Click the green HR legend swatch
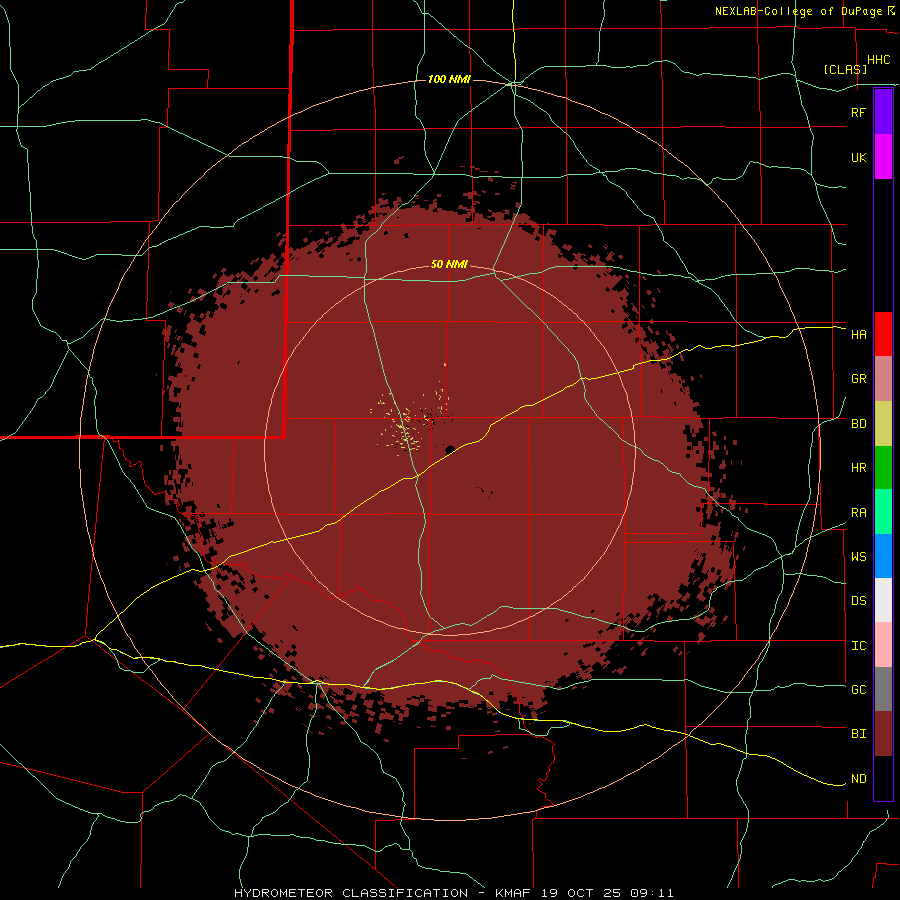Screen dimensions: 900x900 click(883, 468)
